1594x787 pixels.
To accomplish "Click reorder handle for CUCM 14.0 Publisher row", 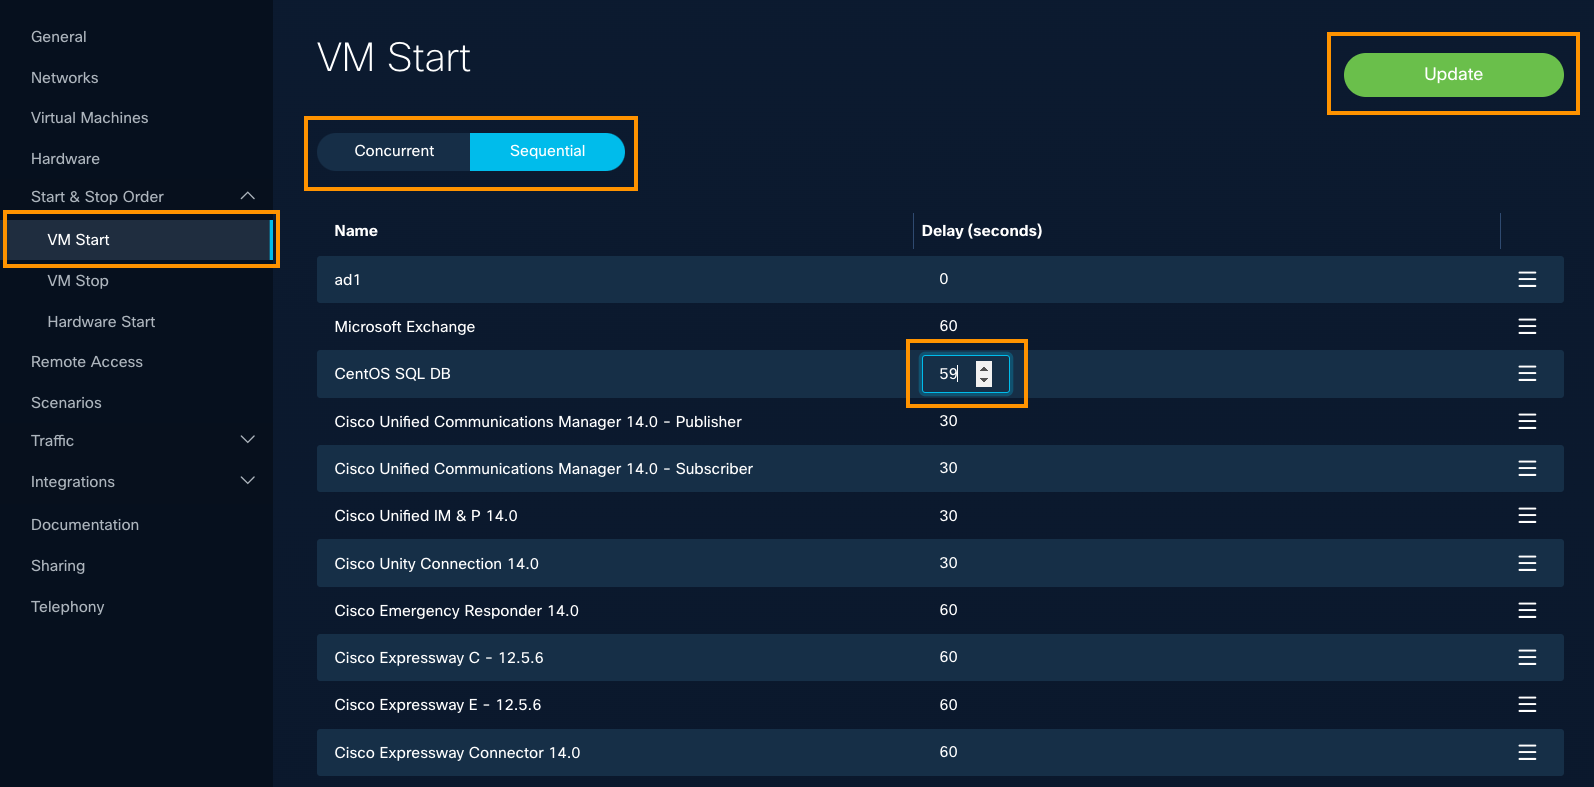I will click(1527, 421).
